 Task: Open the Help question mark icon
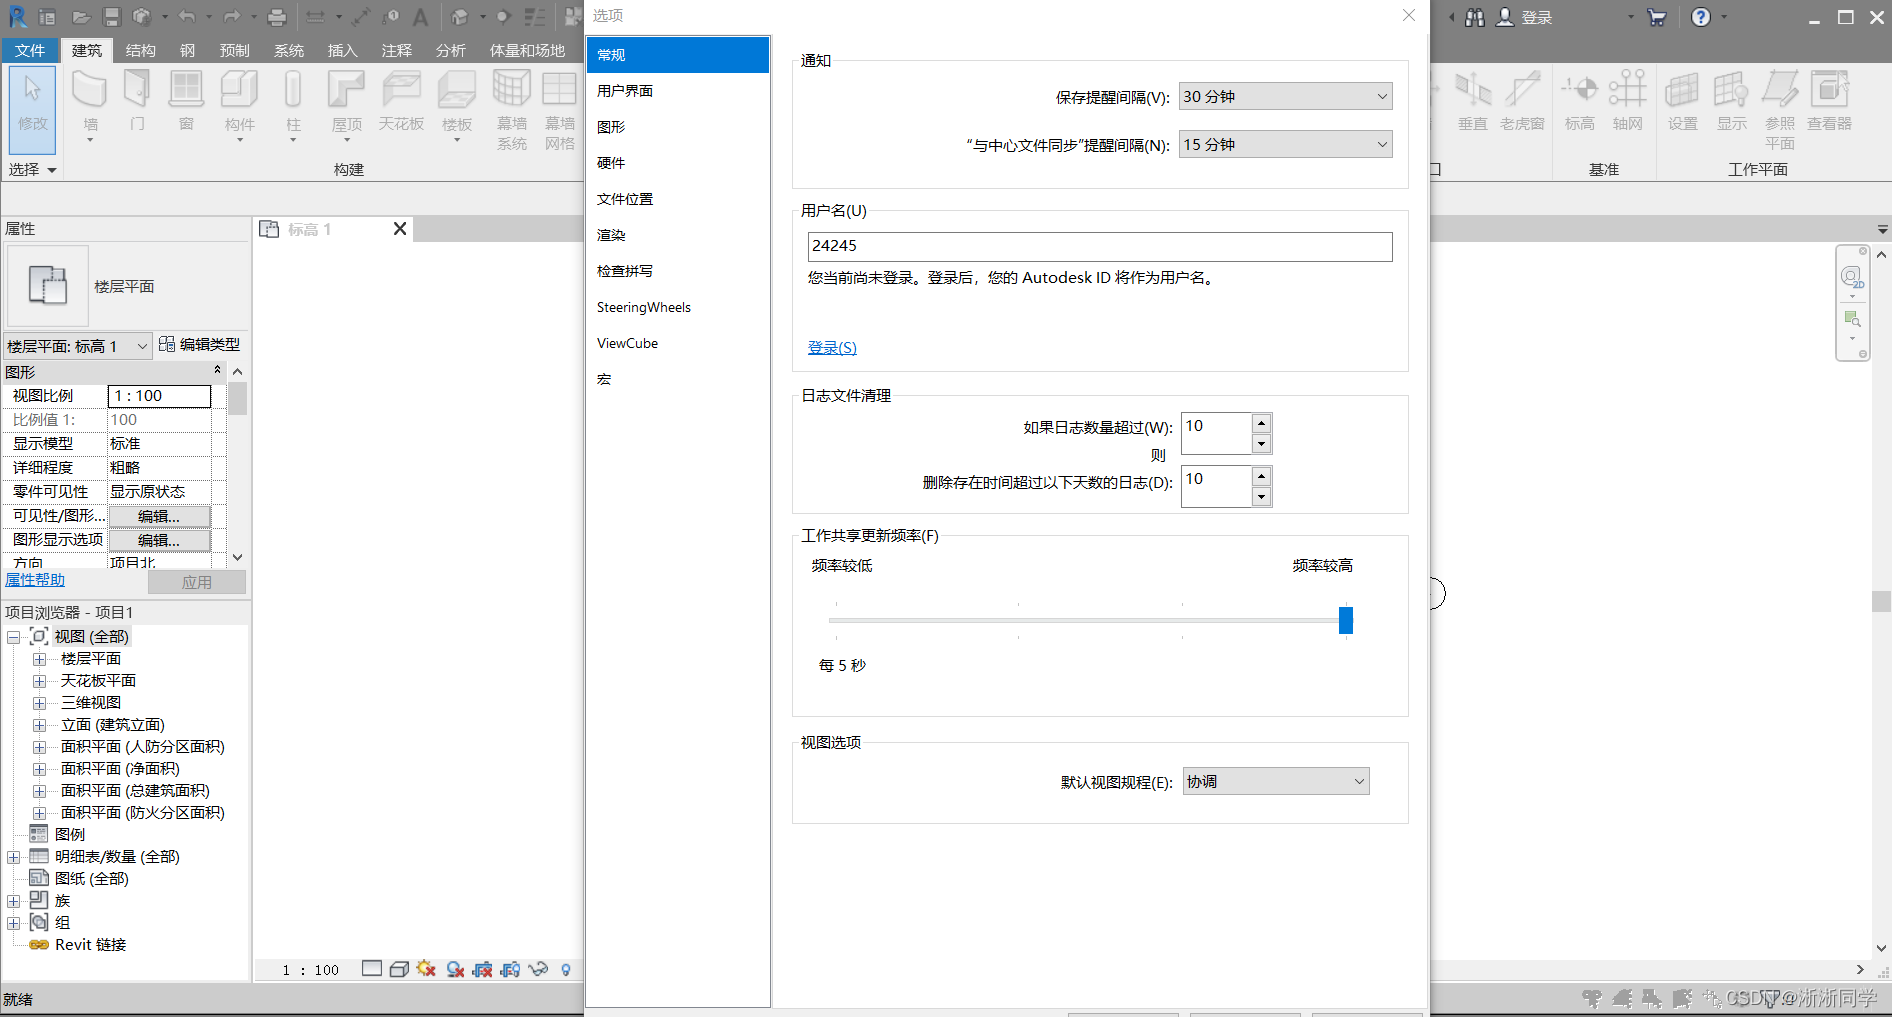coord(1701,17)
